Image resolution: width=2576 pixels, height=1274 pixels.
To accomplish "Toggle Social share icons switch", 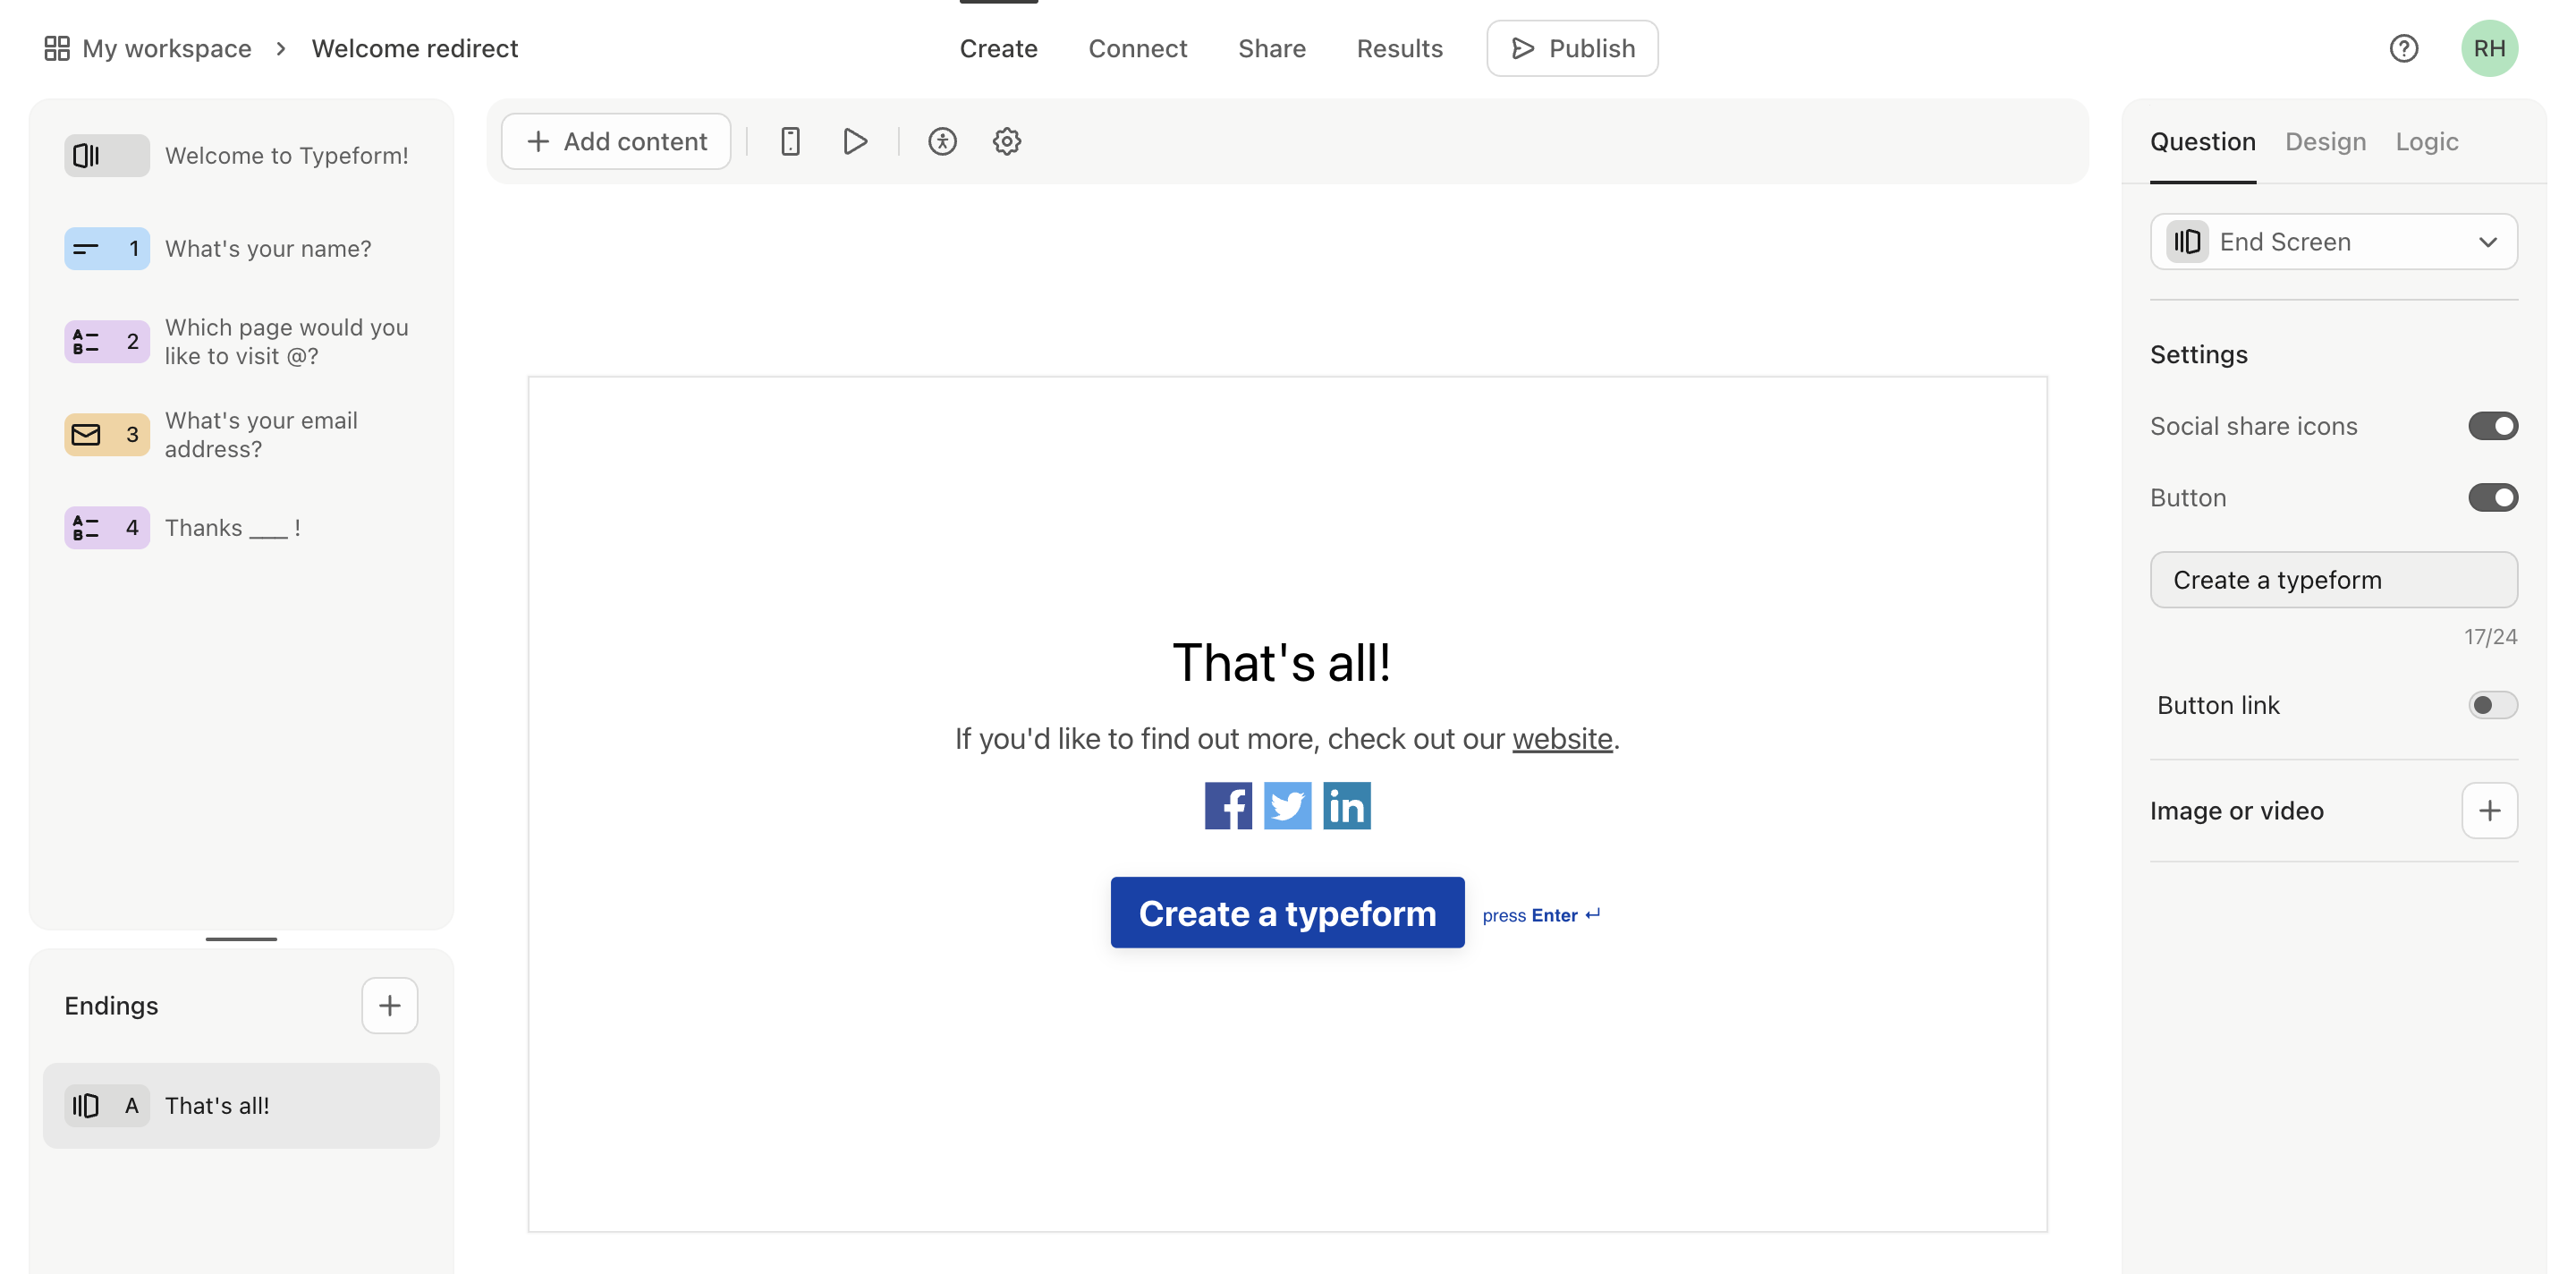I will 2492,426.
